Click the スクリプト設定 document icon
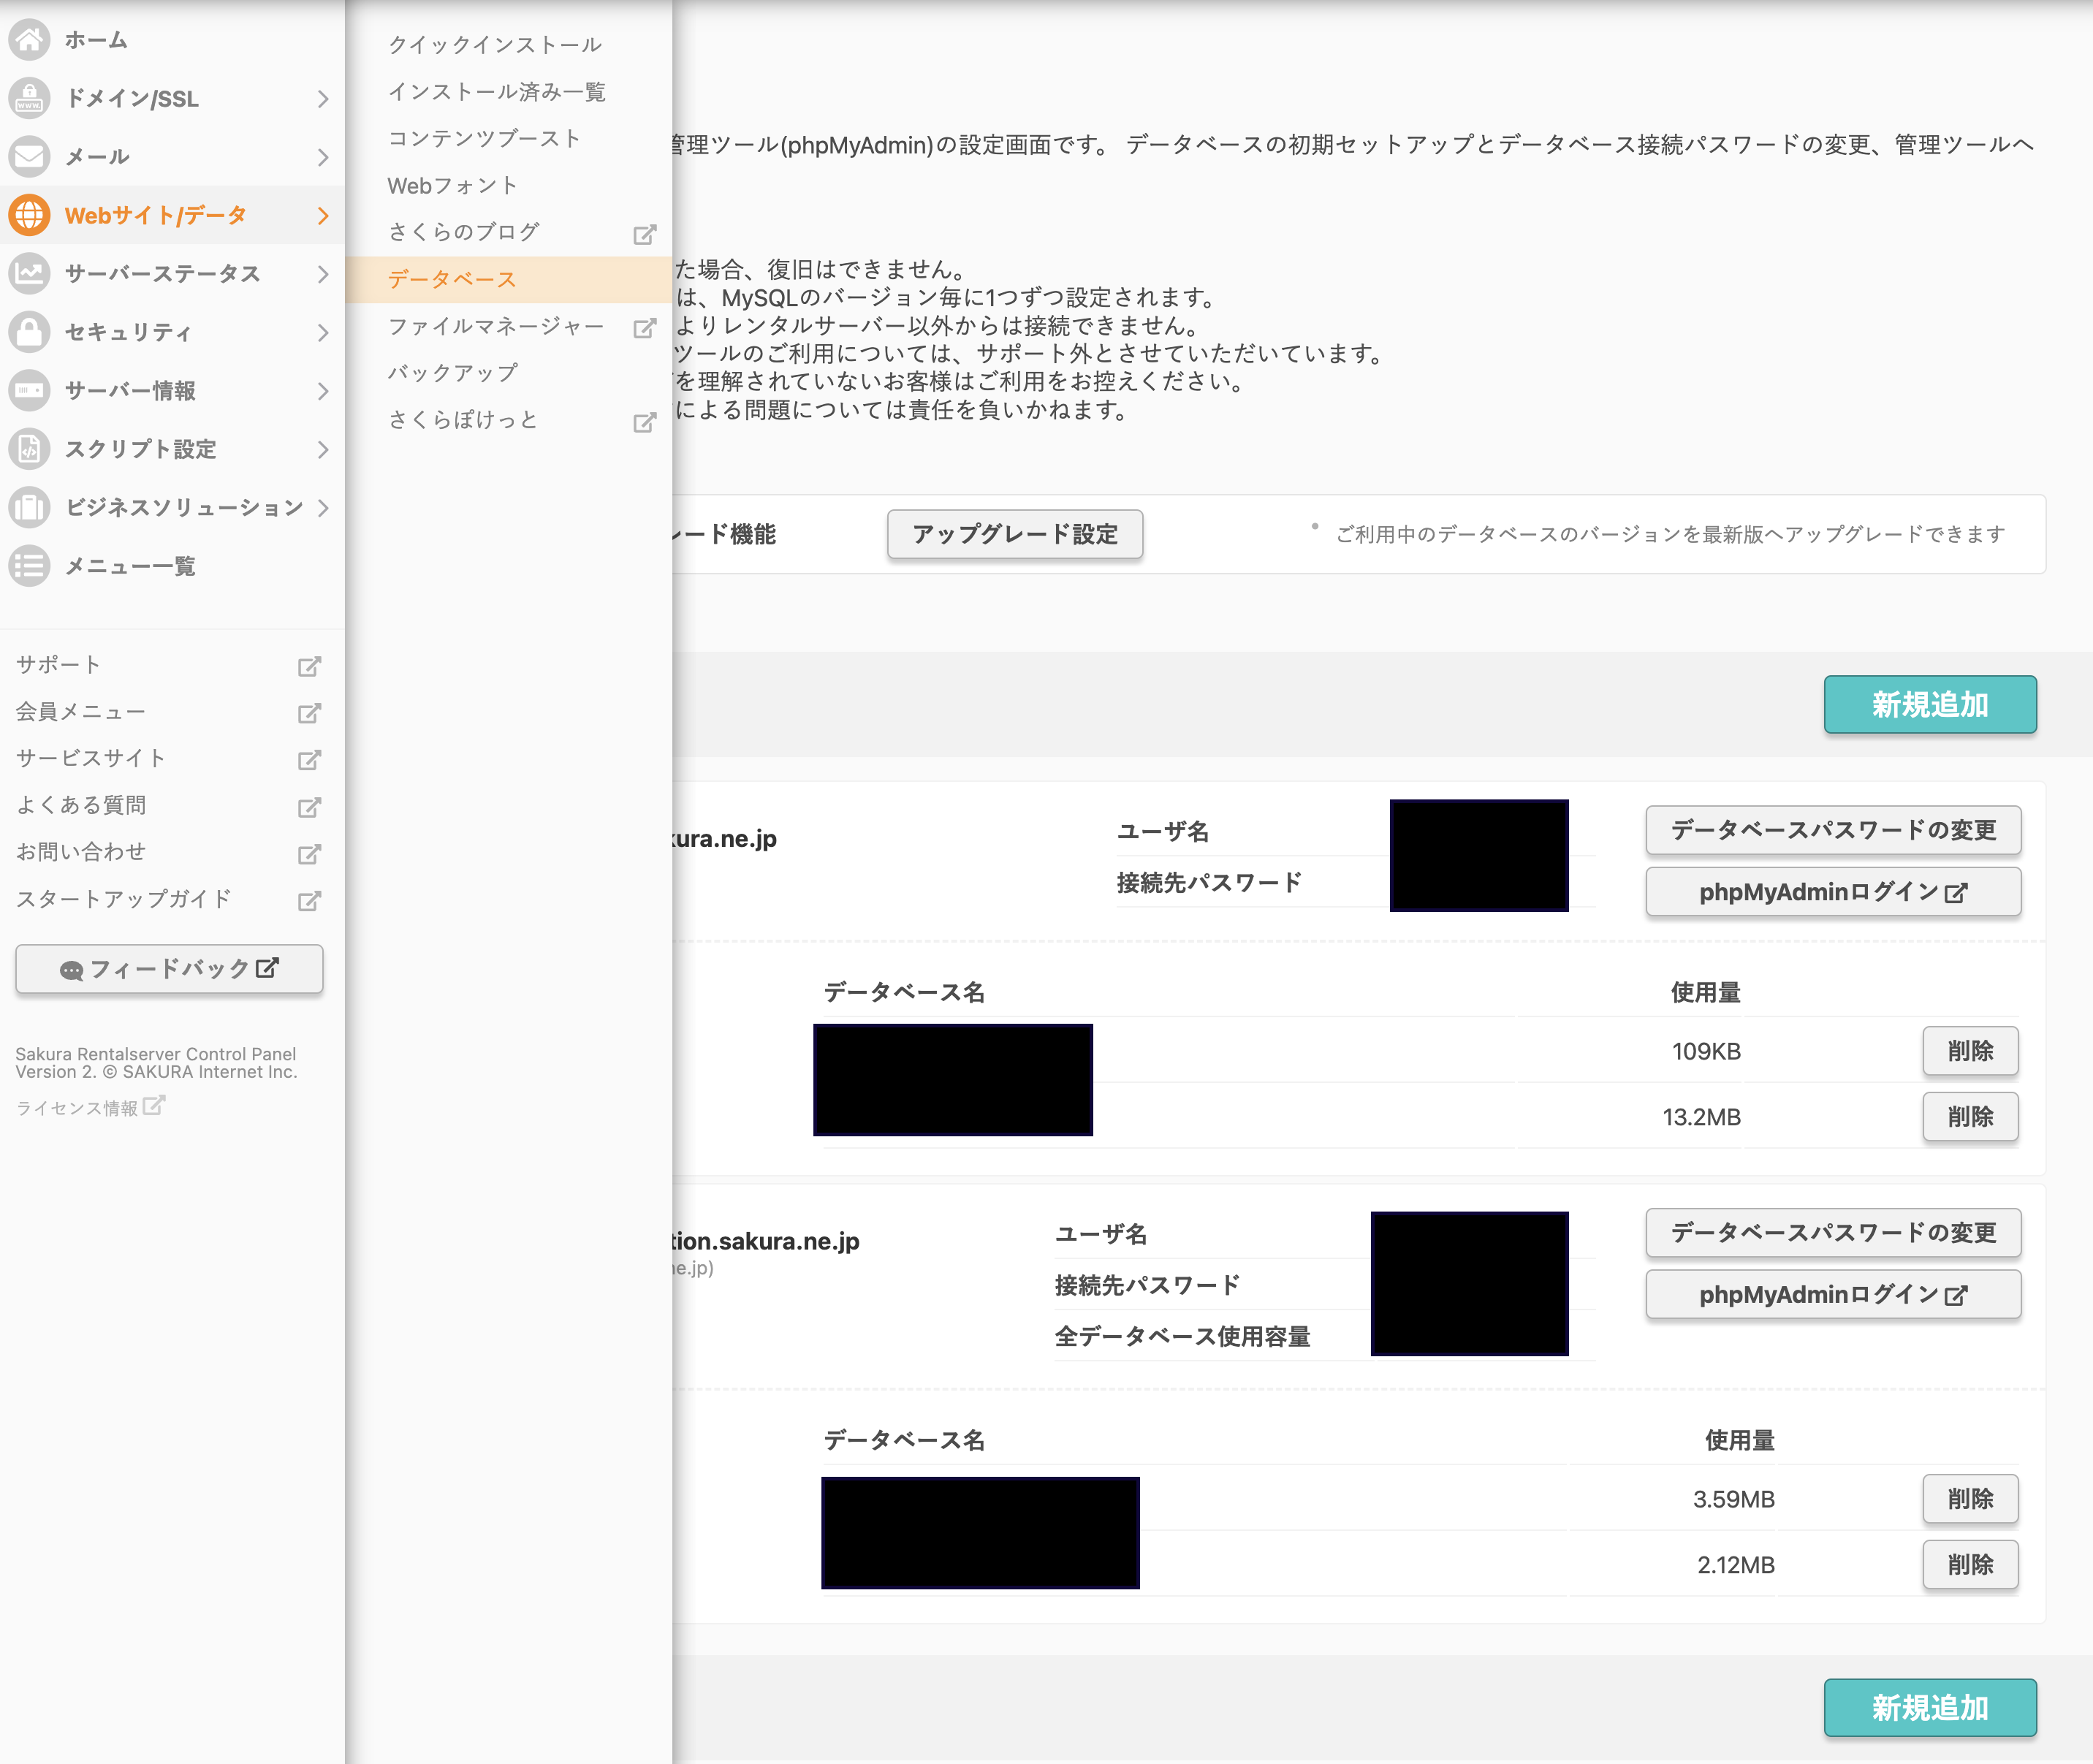The image size is (2093, 1764). tap(29, 449)
